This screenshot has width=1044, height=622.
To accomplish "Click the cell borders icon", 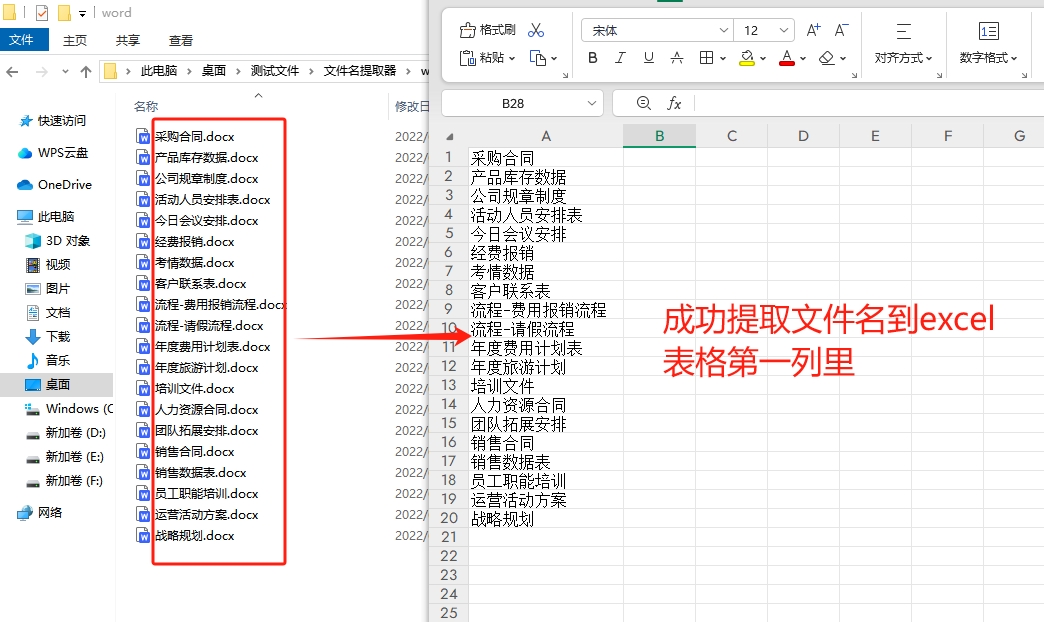I will (x=706, y=58).
